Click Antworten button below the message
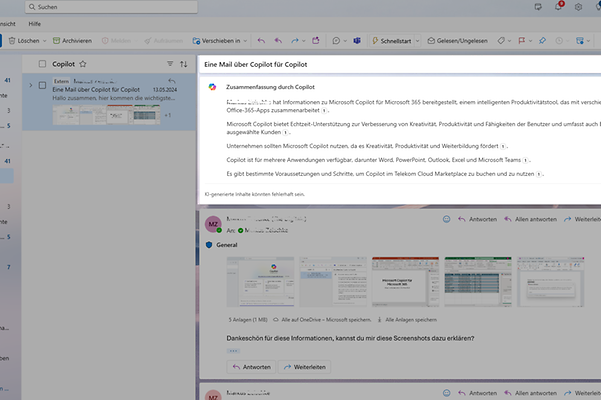This screenshot has width=601, height=400. (x=251, y=366)
